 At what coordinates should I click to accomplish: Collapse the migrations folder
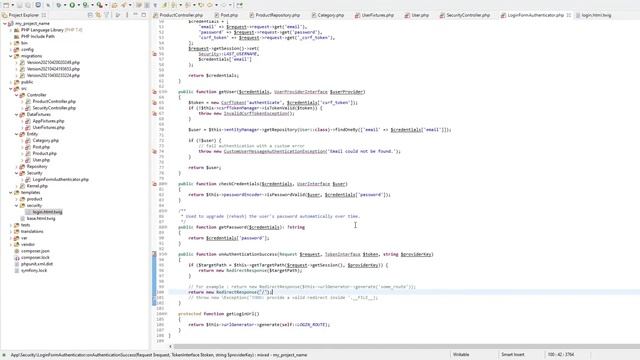11,56
